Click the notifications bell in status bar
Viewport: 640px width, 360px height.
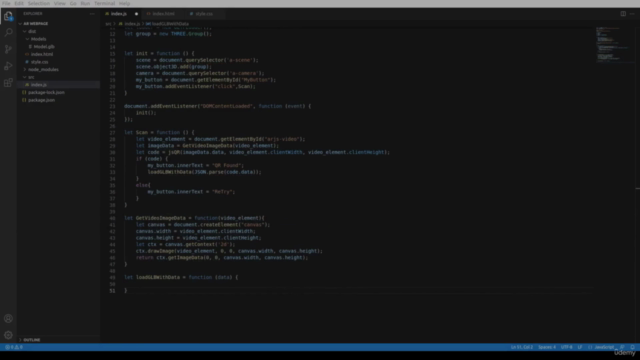(x=633, y=347)
